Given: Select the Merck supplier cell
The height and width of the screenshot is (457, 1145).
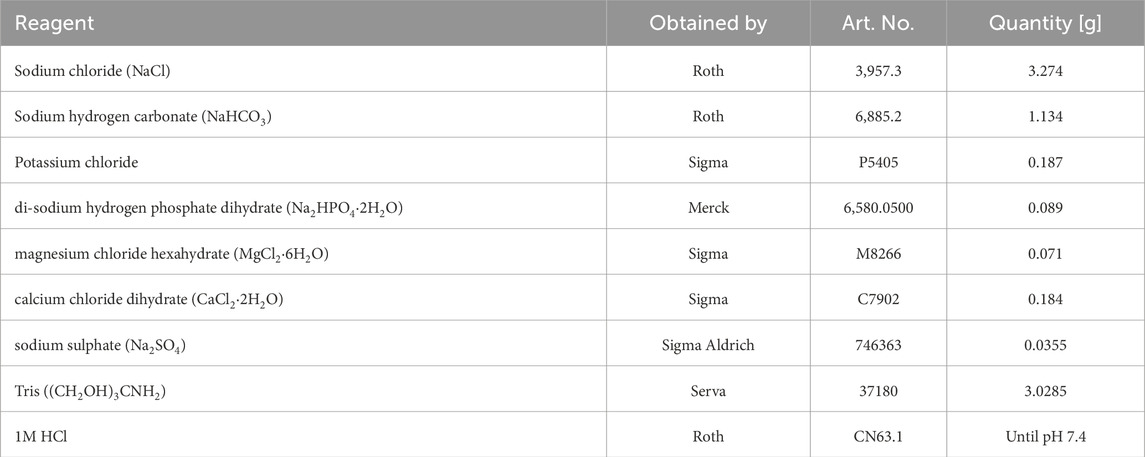Looking at the screenshot, I should [708, 208].
